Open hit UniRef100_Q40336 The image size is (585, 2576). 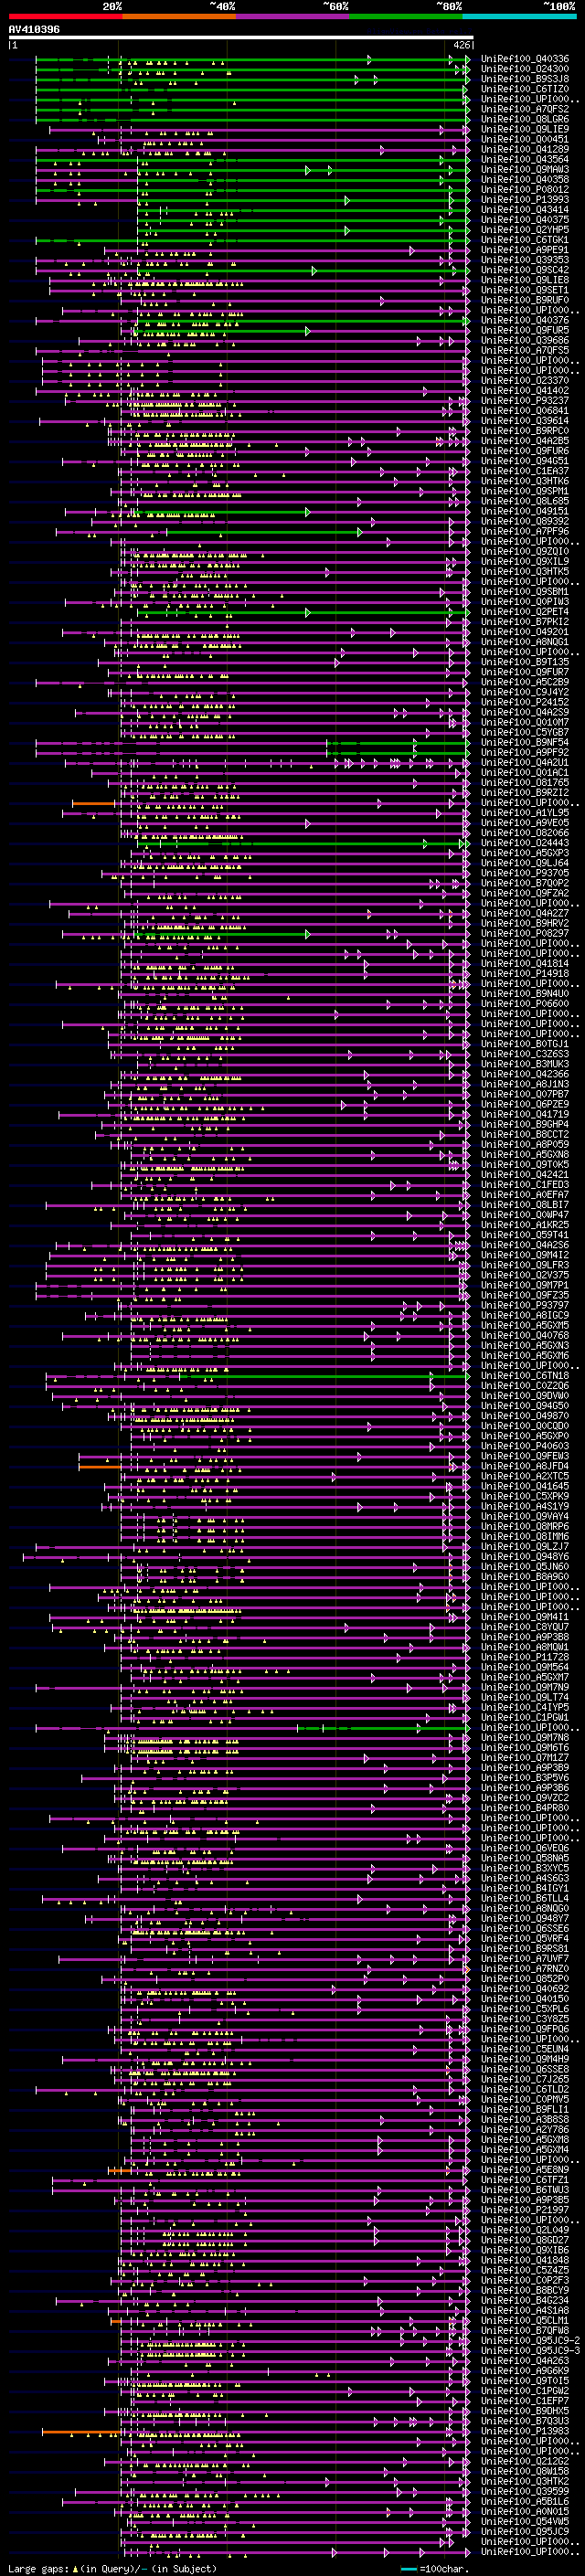point(524,59)
